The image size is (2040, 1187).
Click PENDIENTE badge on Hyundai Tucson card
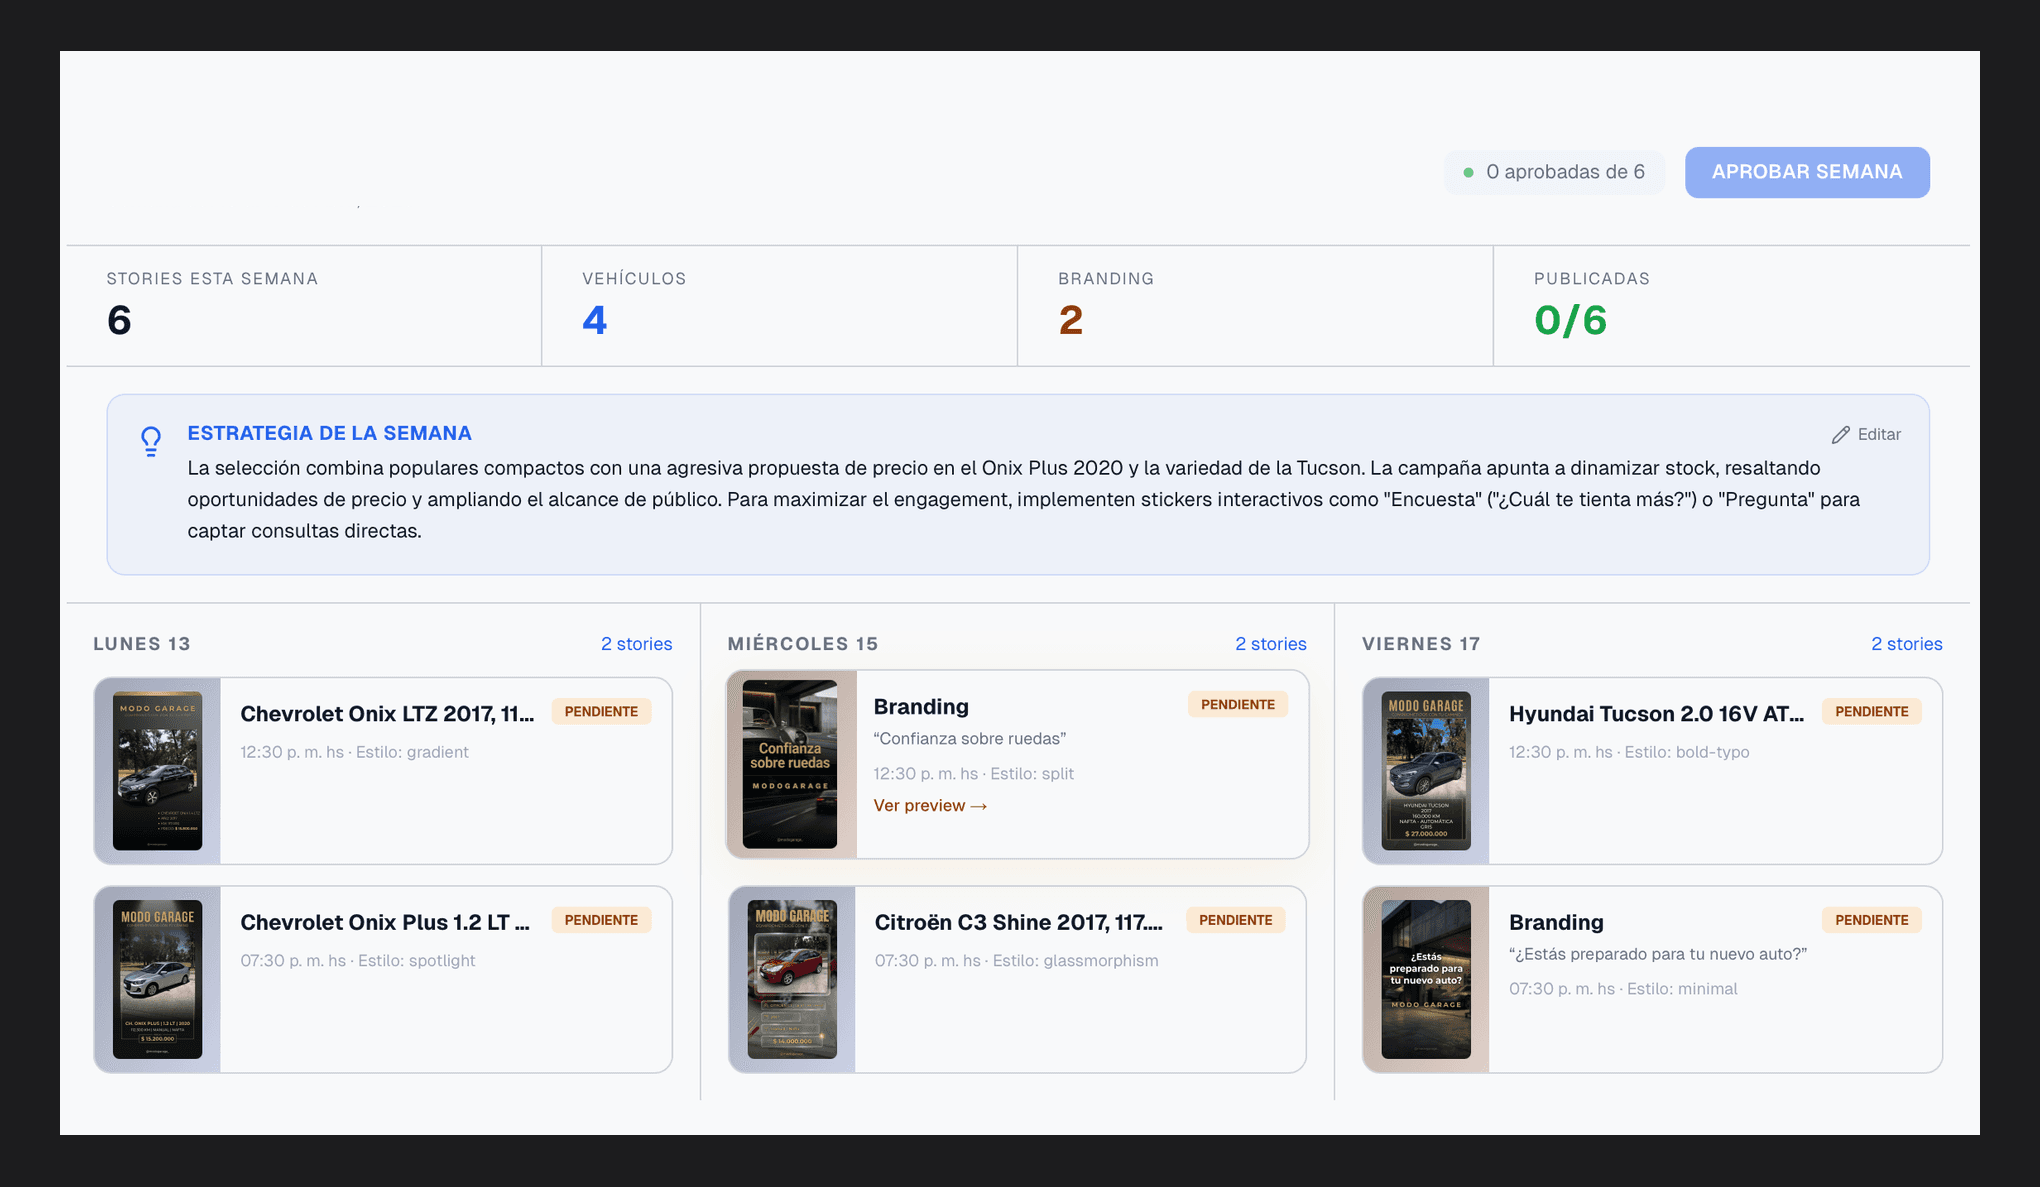pyautogui.click(x=1872, y=712)
